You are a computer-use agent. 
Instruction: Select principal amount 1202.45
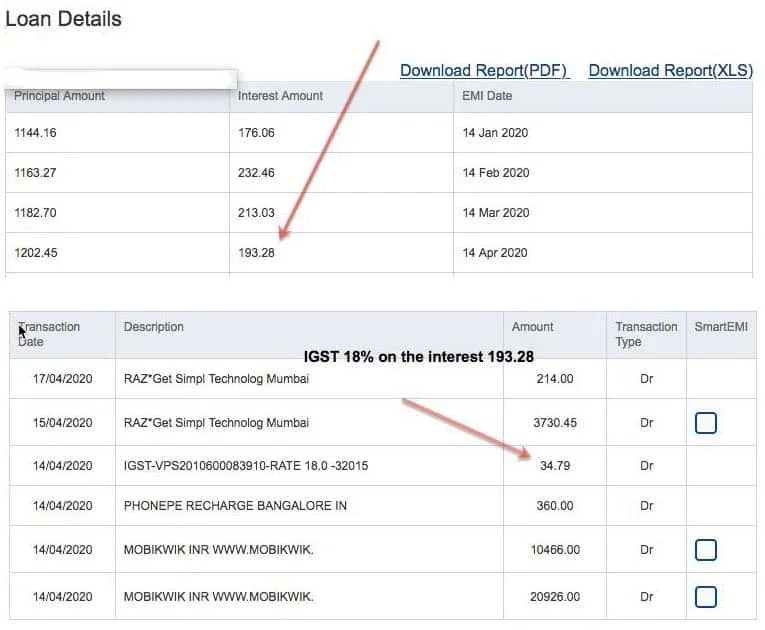tap(36, 253)
